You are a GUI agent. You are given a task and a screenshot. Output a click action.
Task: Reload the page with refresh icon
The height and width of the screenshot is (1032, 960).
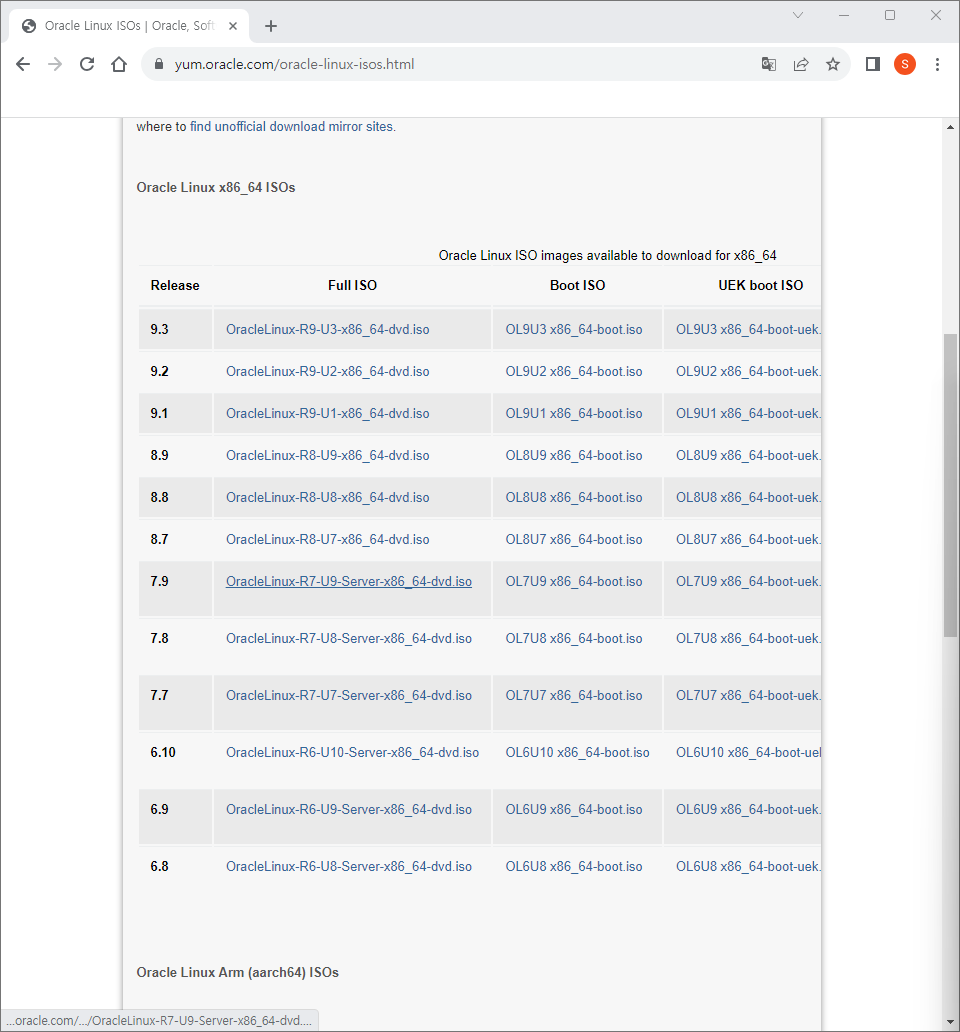(87, 64)
